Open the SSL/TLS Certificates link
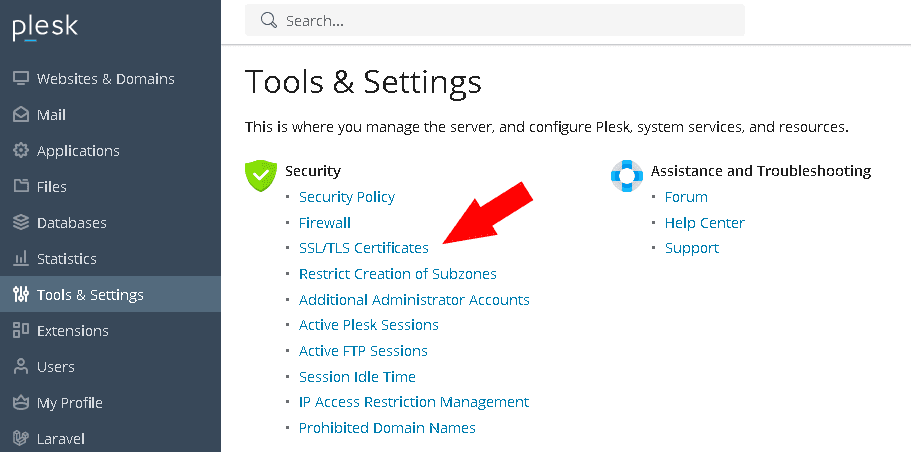The image size is (911, 452). point(363,248)
